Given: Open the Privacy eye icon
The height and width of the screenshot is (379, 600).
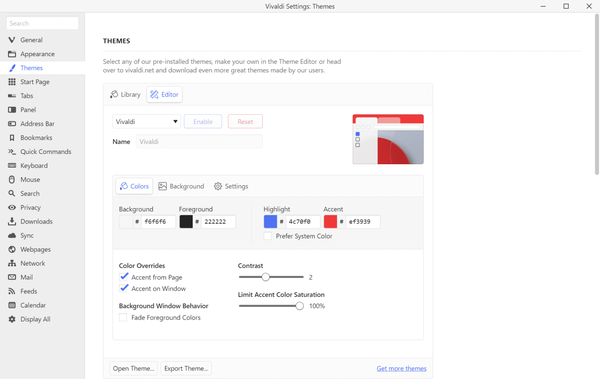Looking at the screenshot, I should tap(12, 207).
